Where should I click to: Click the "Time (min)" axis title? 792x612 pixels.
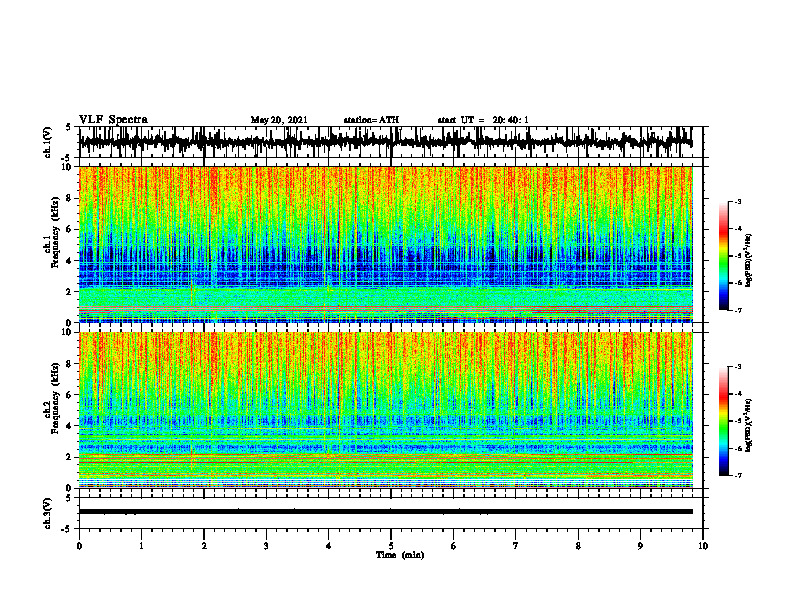[400, 555]
